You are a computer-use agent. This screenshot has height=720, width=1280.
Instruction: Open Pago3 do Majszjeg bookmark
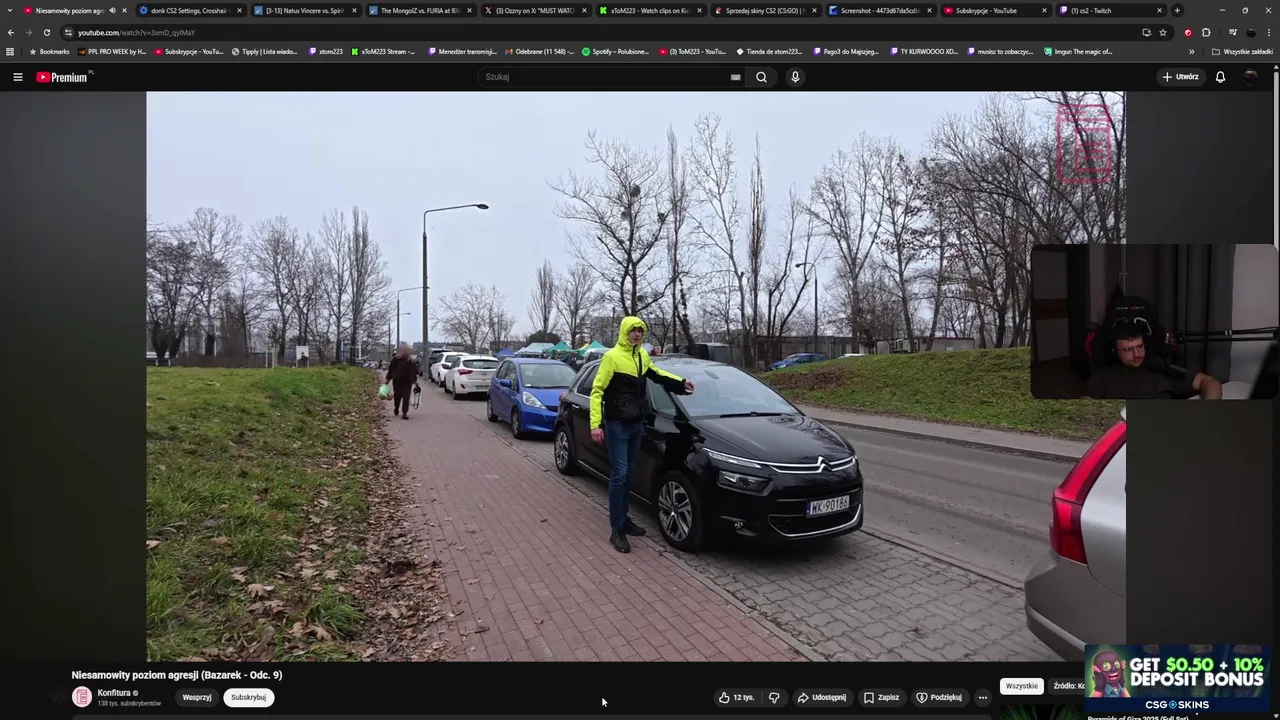point(846,51)
